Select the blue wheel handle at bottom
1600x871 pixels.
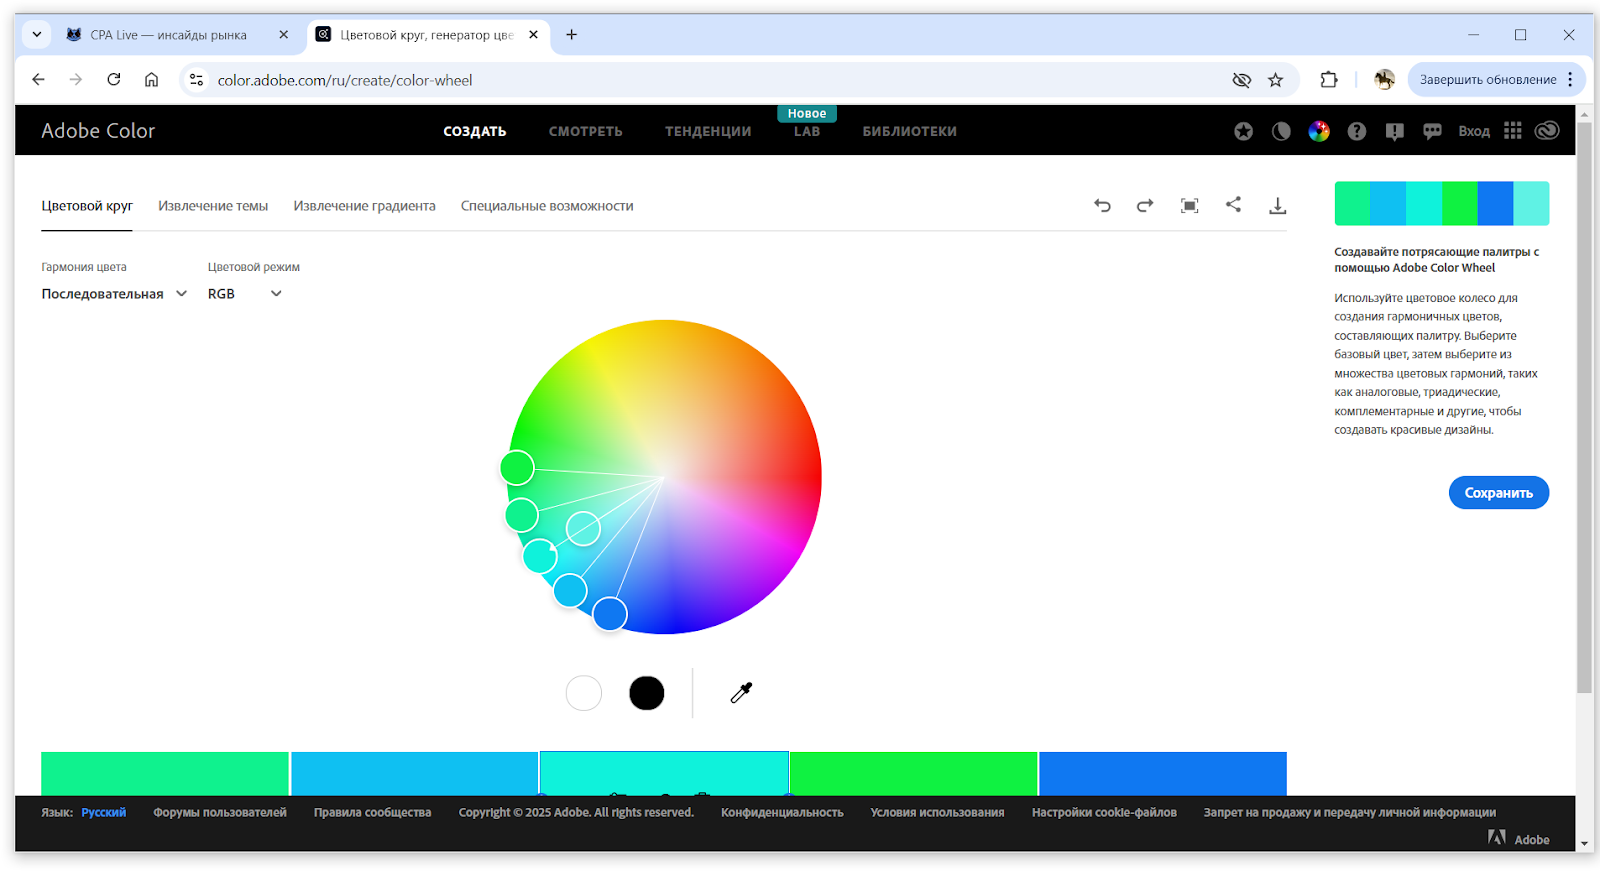609,614
